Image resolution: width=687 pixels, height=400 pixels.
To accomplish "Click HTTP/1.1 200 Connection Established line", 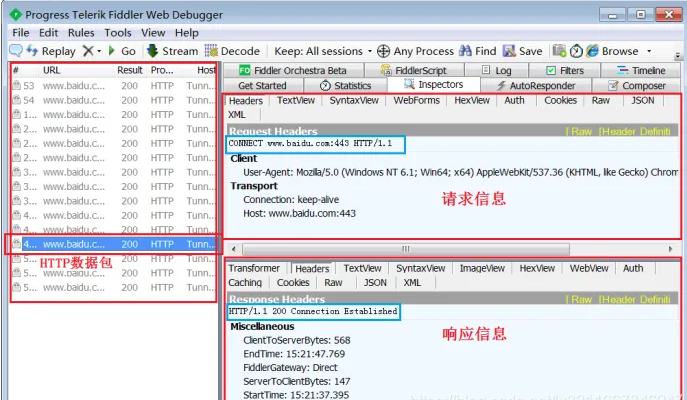I will click(313, 311).
